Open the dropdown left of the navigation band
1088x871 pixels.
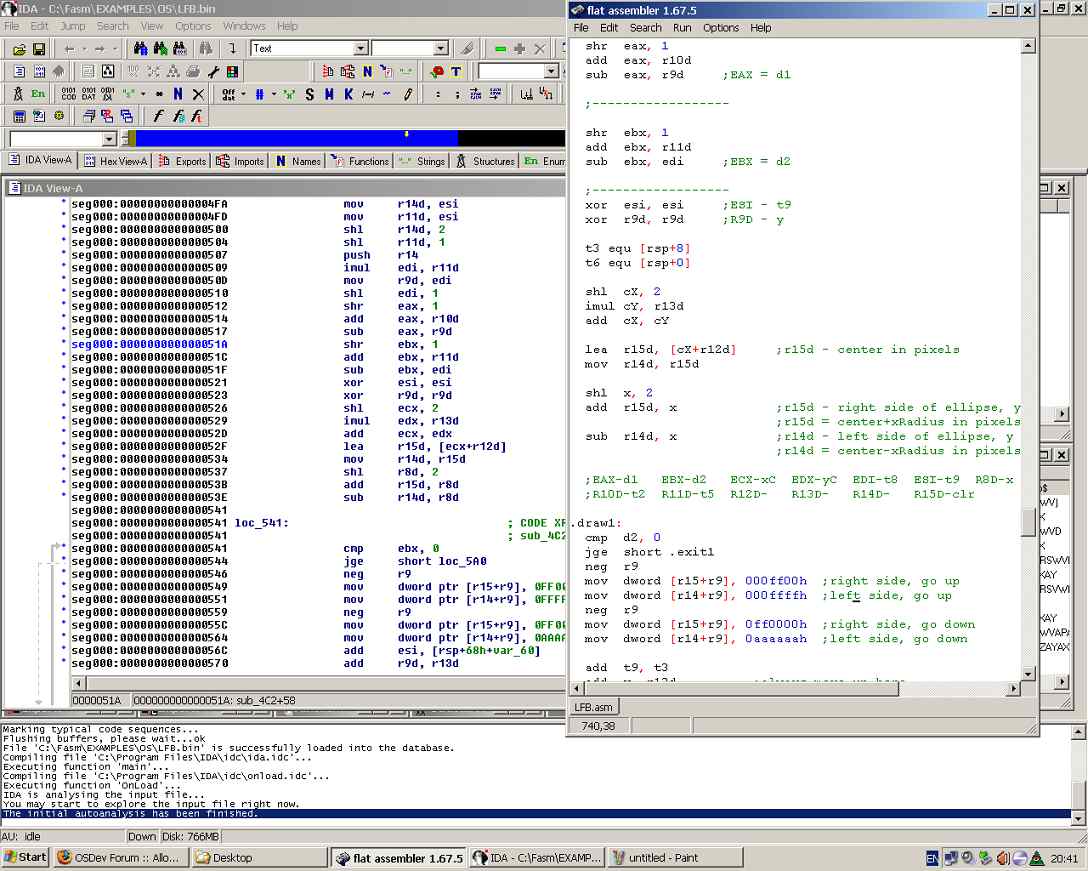[109, 139]
